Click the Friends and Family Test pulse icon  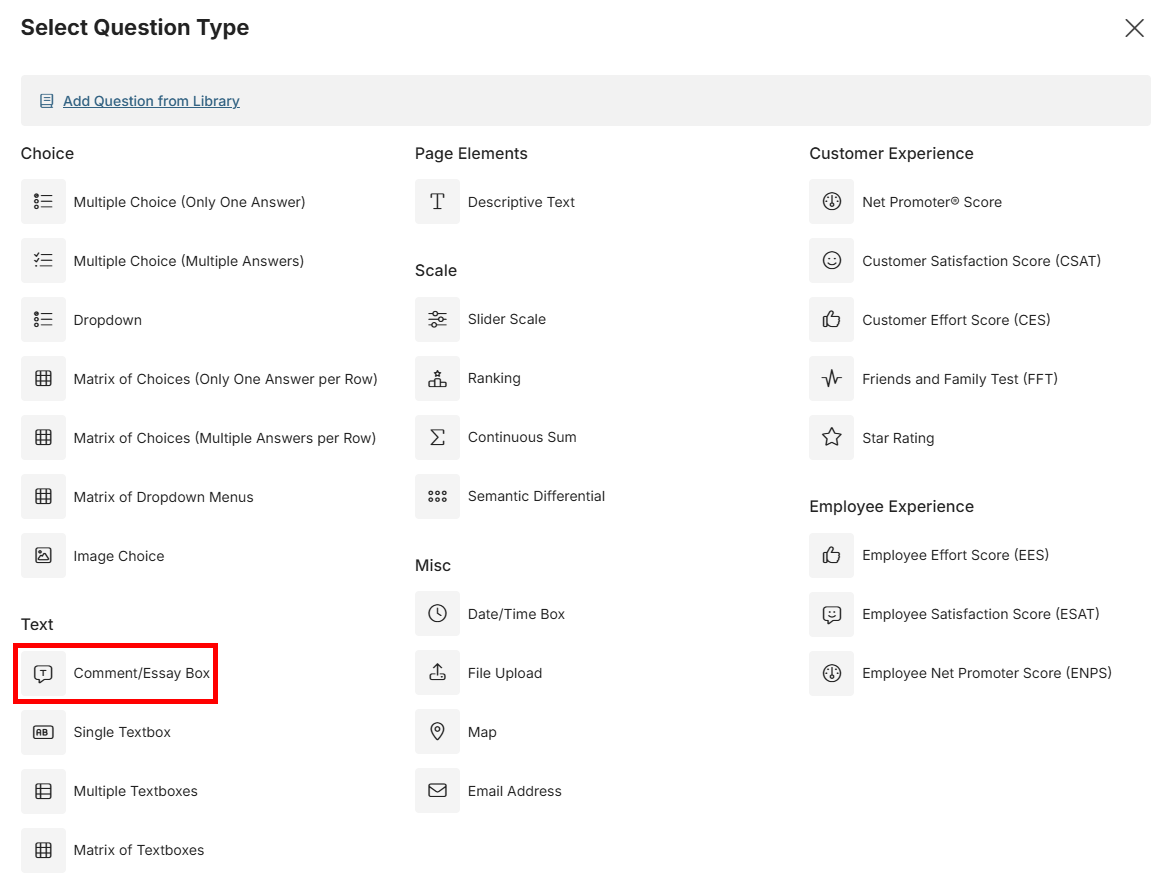(832, 378)
